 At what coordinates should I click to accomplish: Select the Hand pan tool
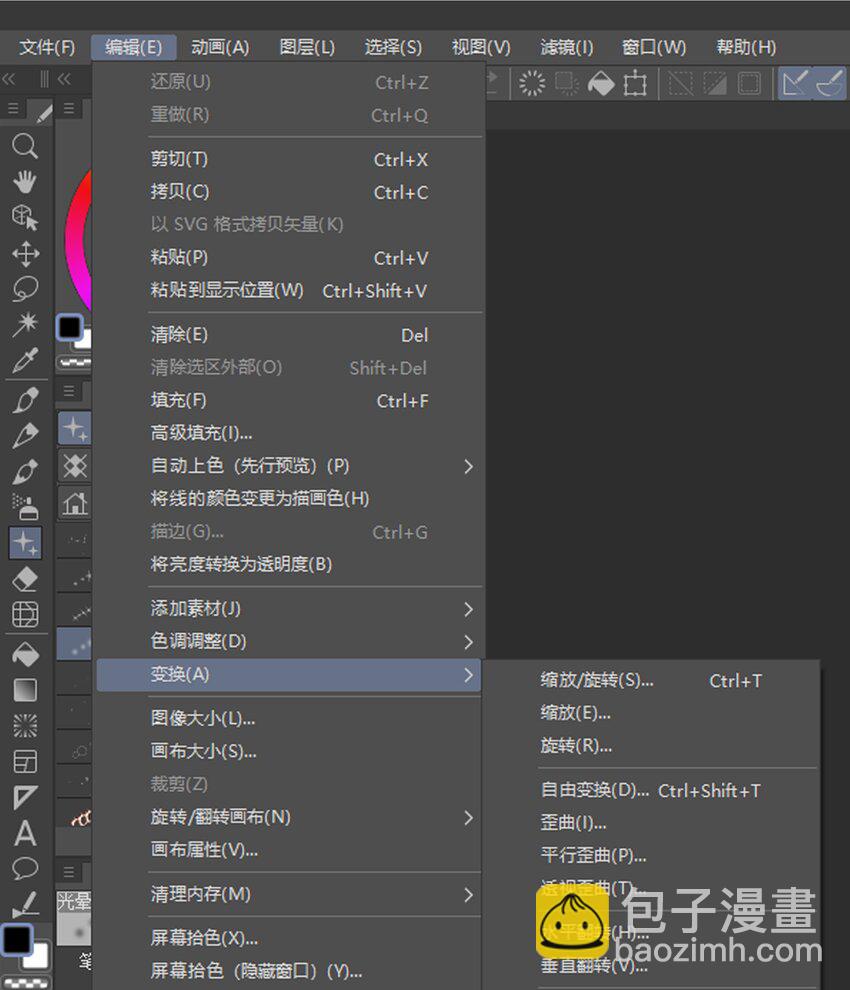coord(25,181)
